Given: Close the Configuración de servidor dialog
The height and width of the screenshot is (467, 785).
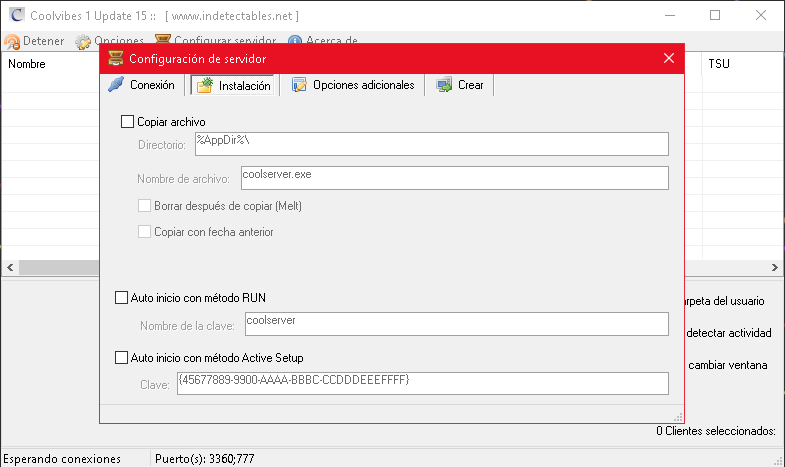Looking at the screenshot, I should (x=669, y=59).
